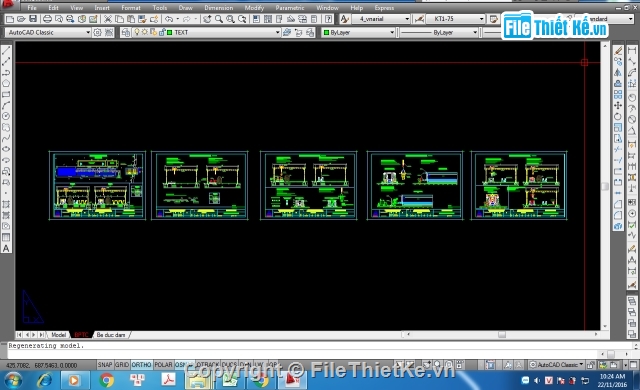Switch to the Model tab
This screenshot has height=390, width=640.
coord(58,335)
